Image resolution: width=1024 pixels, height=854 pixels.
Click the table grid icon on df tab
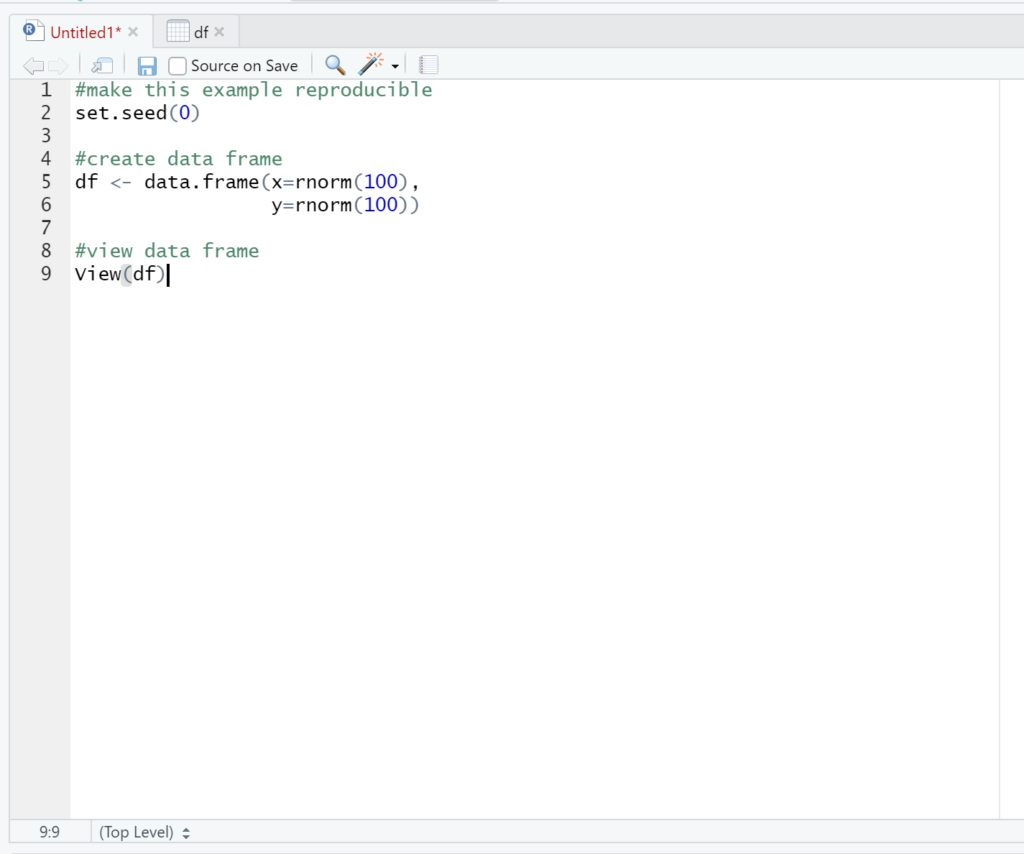pyautogui.click(x=178, y=31)
